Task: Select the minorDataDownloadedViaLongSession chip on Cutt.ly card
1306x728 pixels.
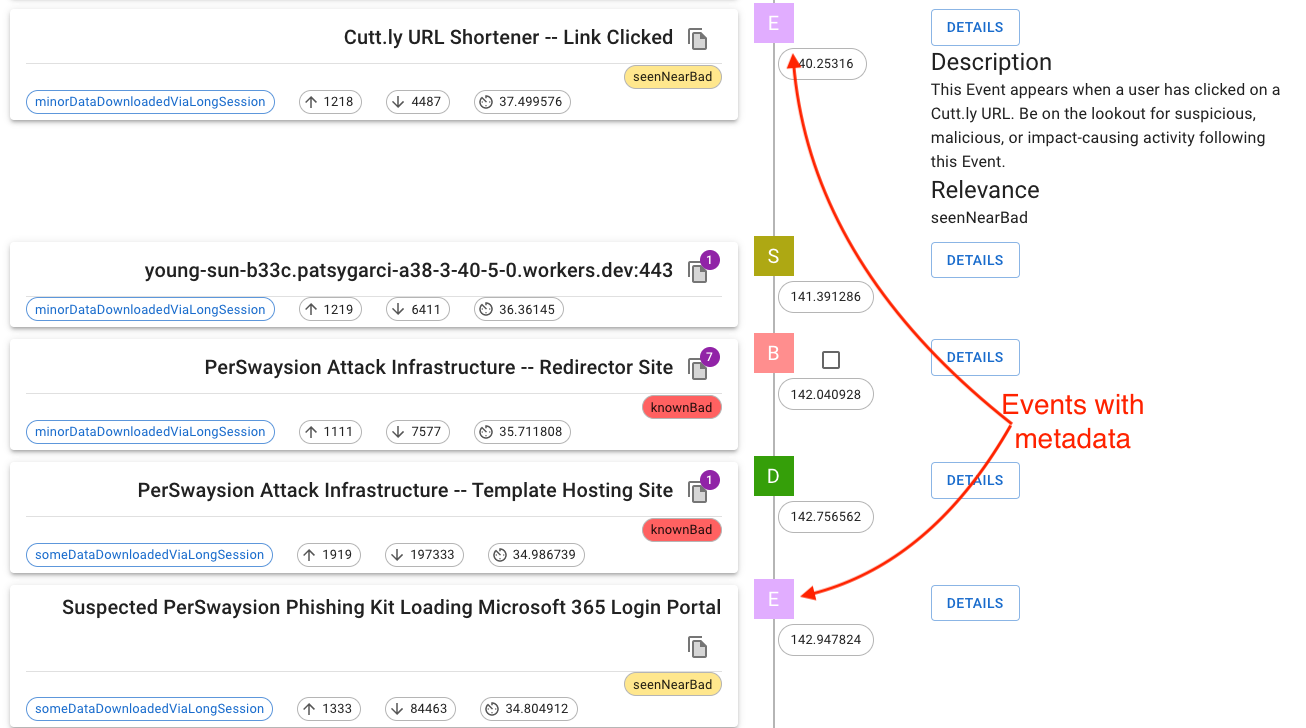Action: tap(150, 101)
